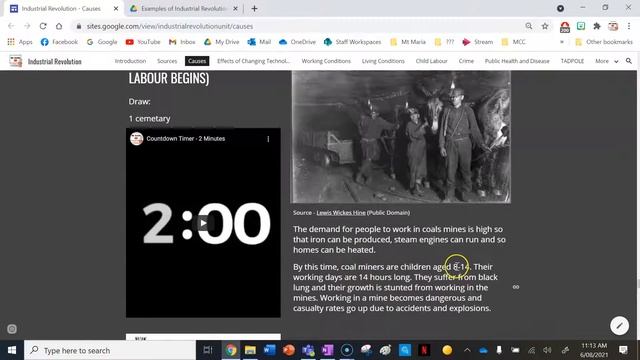Viewport: 640px width, 360px height.
Task: Expand the MCC bookmark folder
Action: 513,42
